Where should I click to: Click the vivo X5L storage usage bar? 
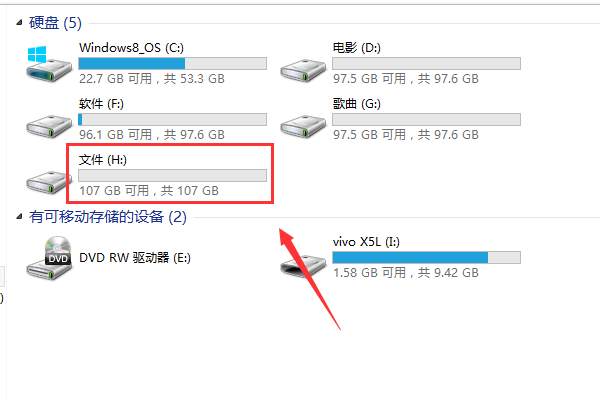[x=426, y=258]
